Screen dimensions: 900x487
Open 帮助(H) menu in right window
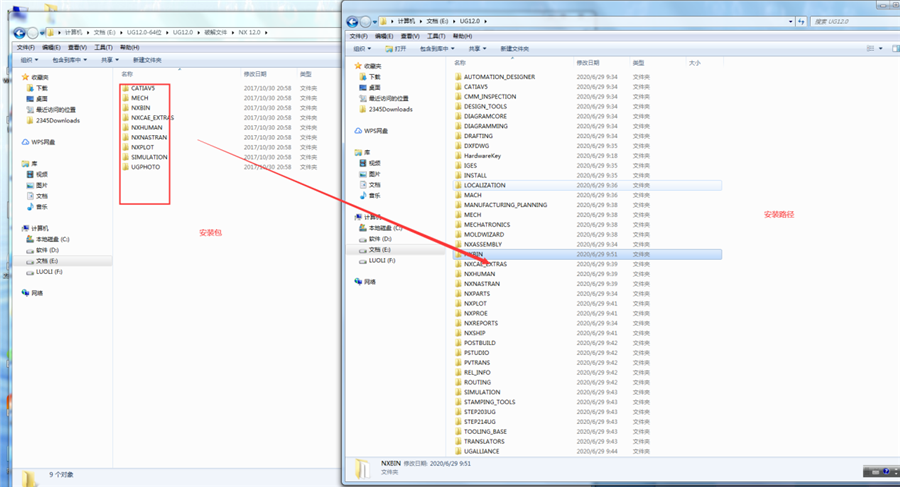pos(462,36)
